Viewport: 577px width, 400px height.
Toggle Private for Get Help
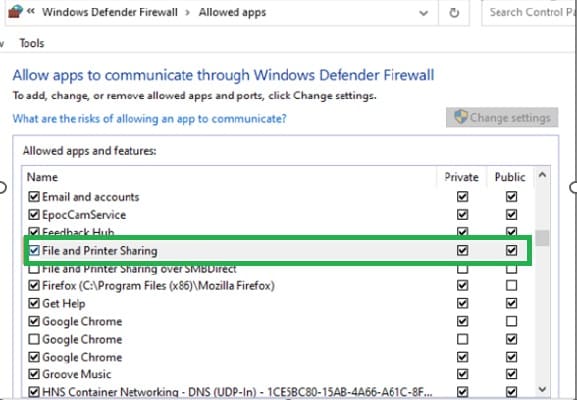pos(463,303)
